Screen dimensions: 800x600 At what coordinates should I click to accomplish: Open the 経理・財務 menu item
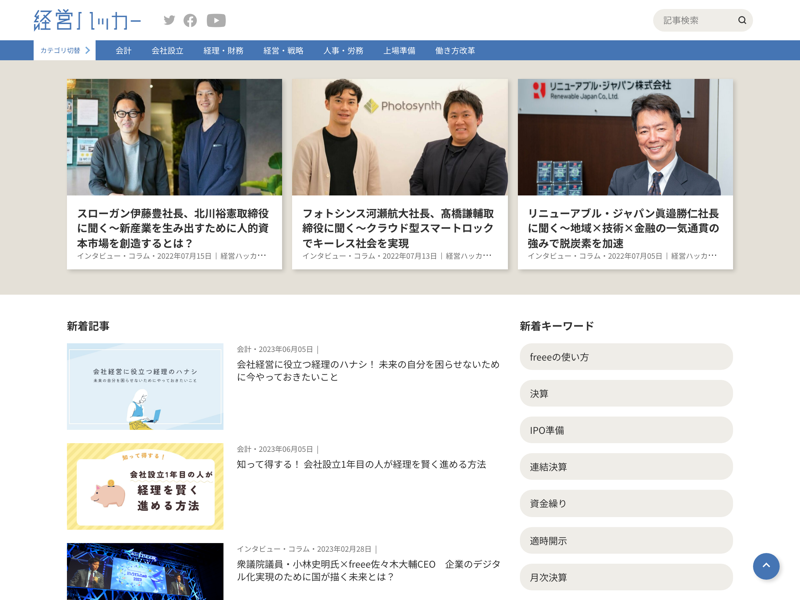click(x=223, y=51)
